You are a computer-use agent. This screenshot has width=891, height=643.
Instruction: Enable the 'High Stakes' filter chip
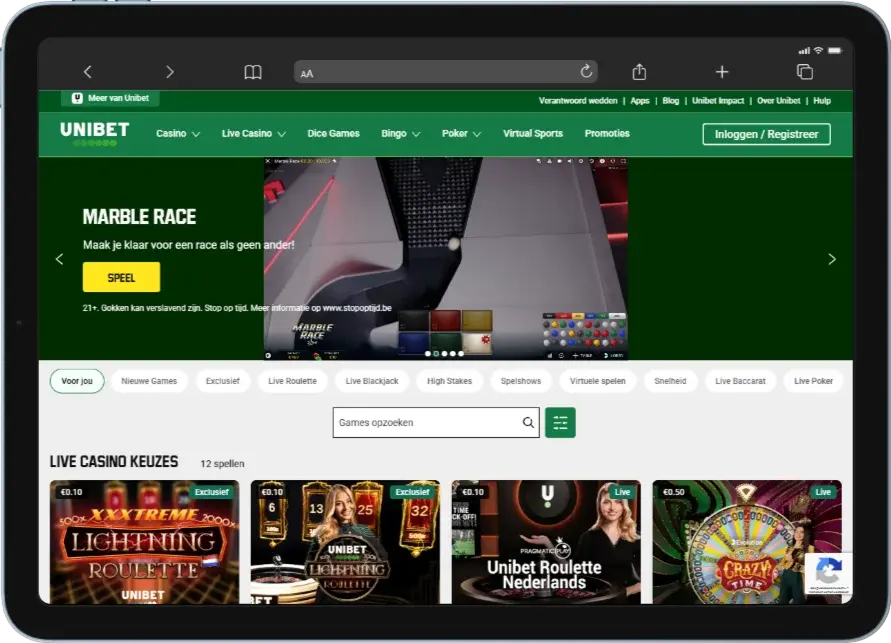click(449, 381)
